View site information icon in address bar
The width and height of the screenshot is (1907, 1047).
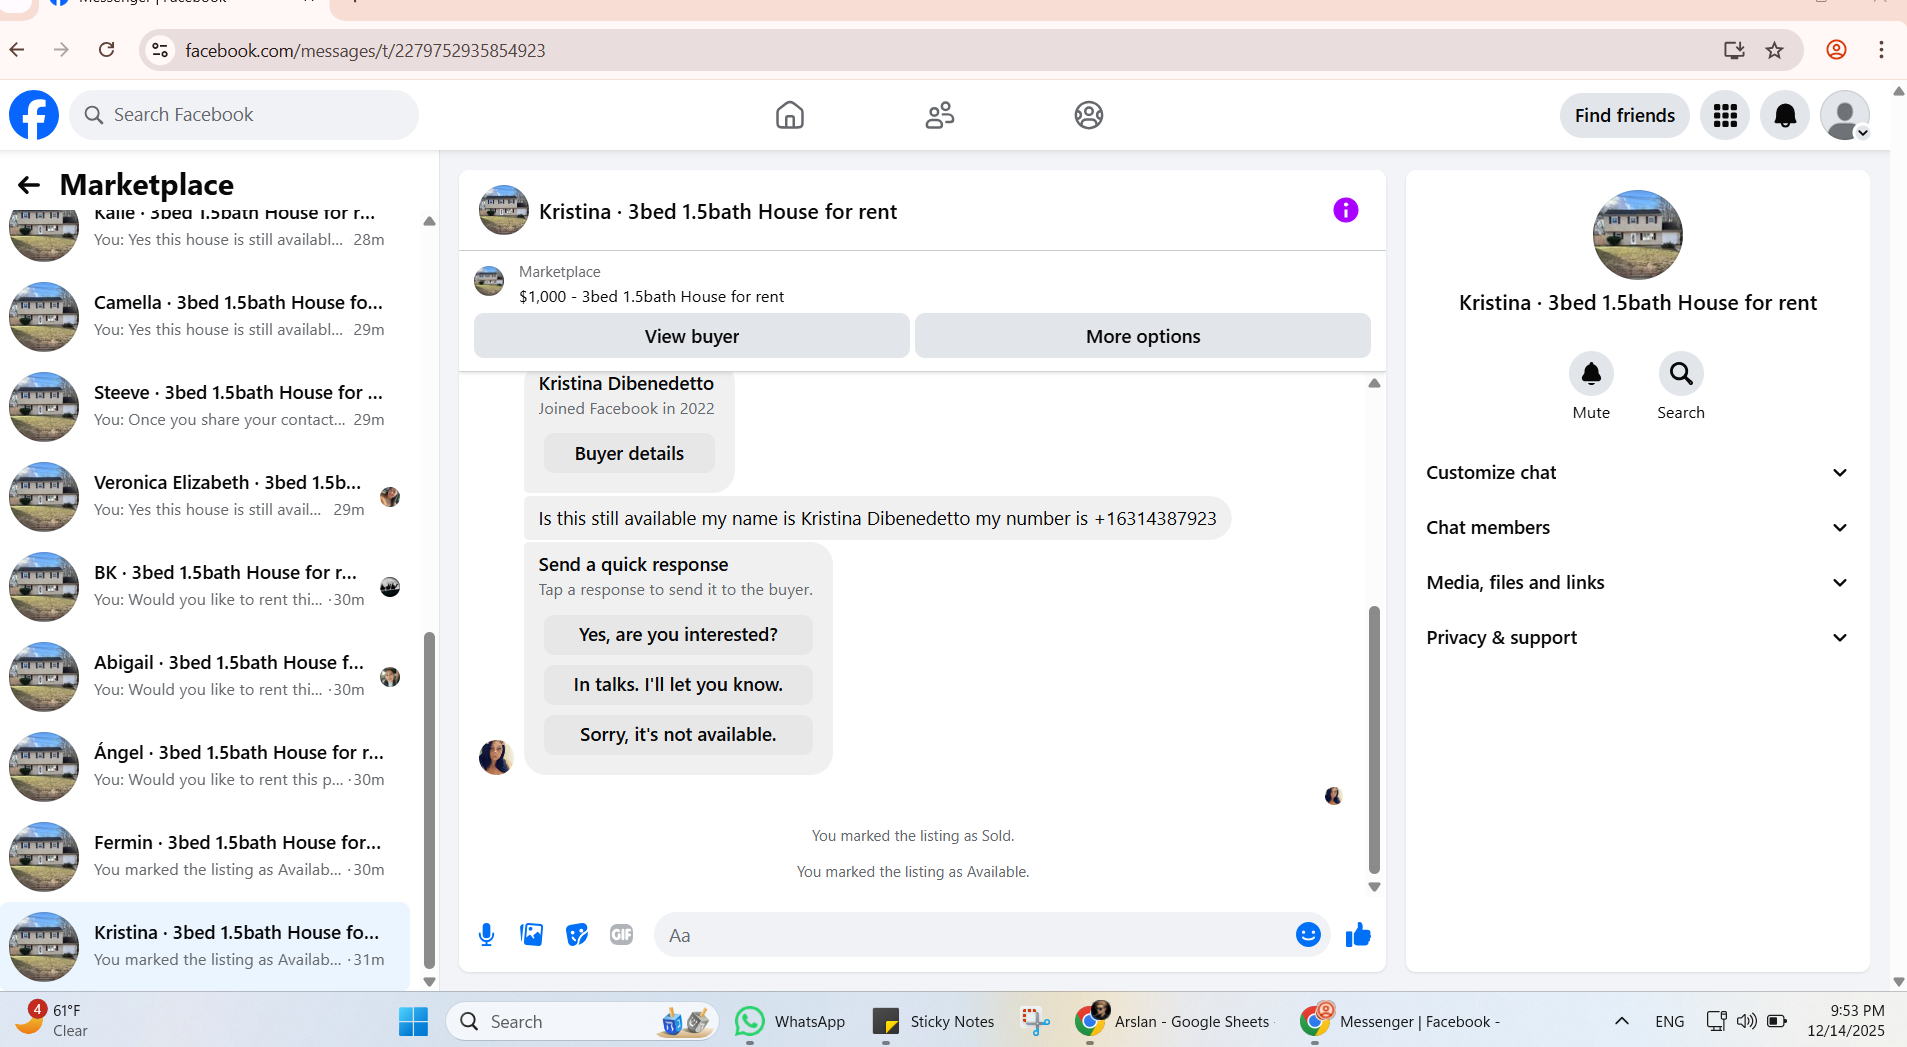(x=160, y=50)
